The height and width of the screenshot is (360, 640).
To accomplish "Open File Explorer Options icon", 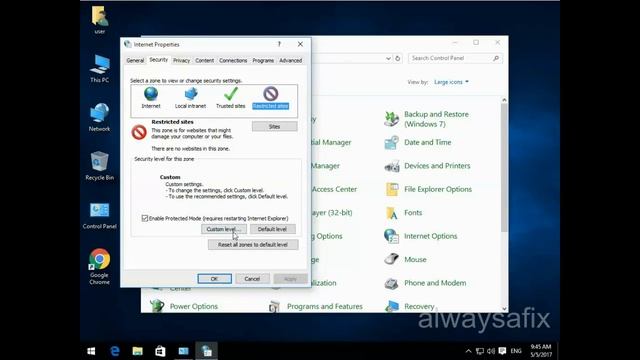I will [x=391, y=189].
